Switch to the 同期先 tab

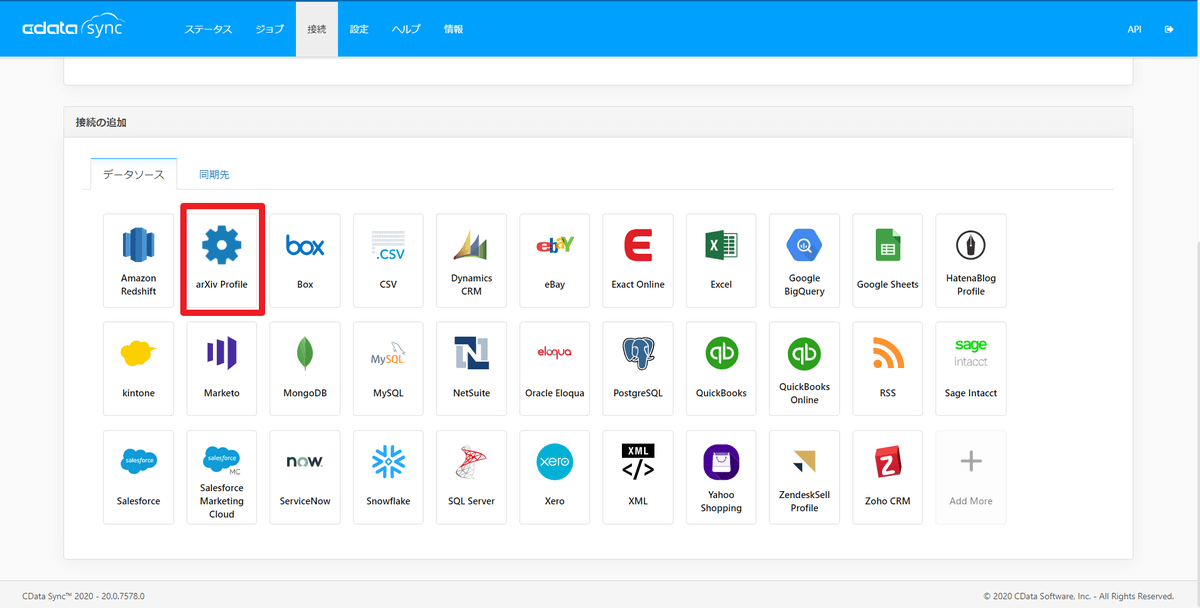(x=214, y=174)
